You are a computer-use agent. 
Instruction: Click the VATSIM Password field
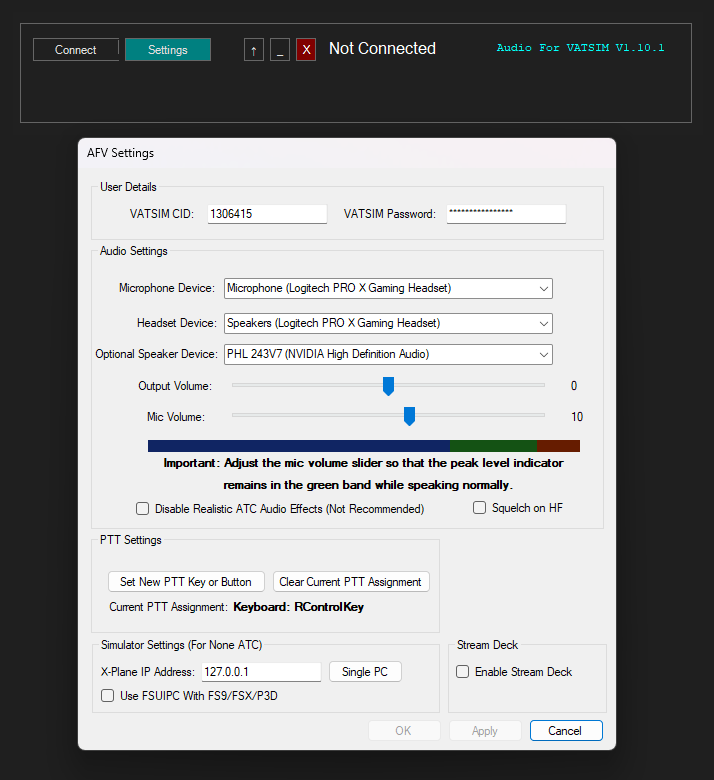[506, 214]
